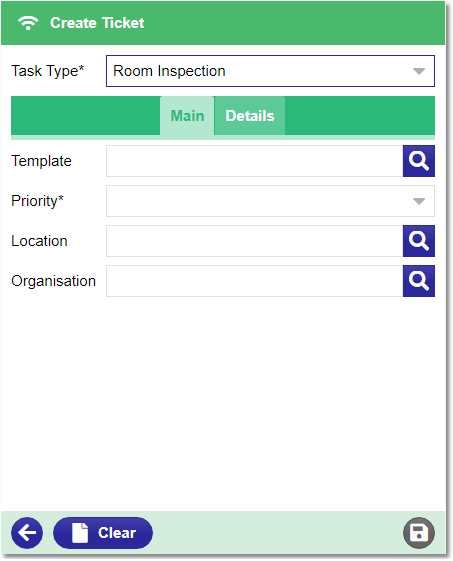Image resolution: width=453 pixels, height=561 pixels.
Task: Expand the Priority dropdown arrow
Action: (419, 201)
